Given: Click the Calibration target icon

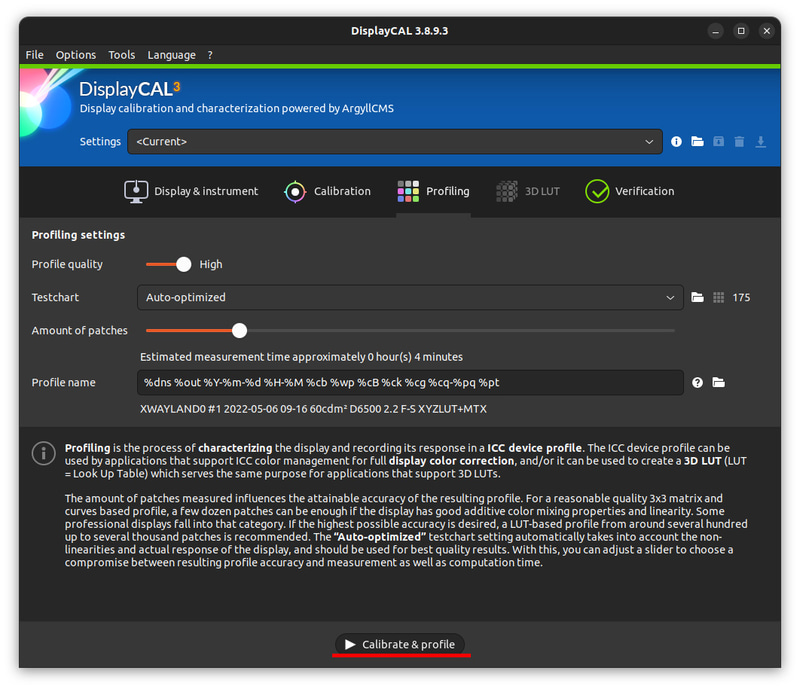Looking at the screenshot, I should coord(295,191).
